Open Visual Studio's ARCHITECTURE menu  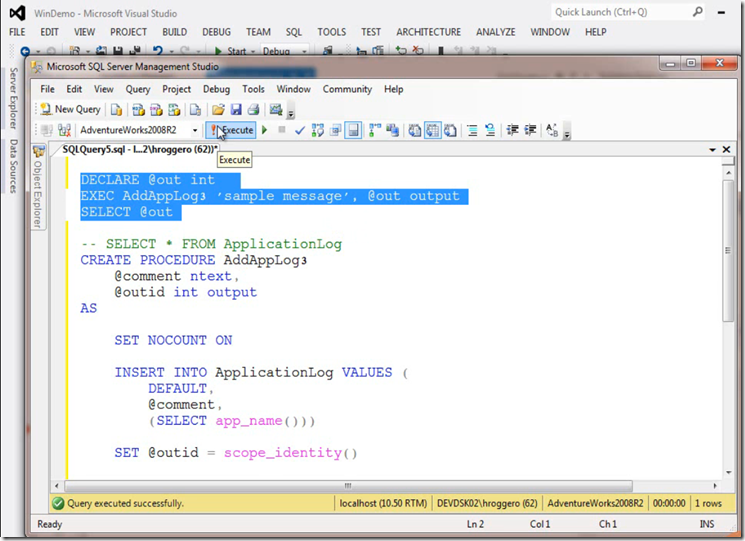pos(429,32)
